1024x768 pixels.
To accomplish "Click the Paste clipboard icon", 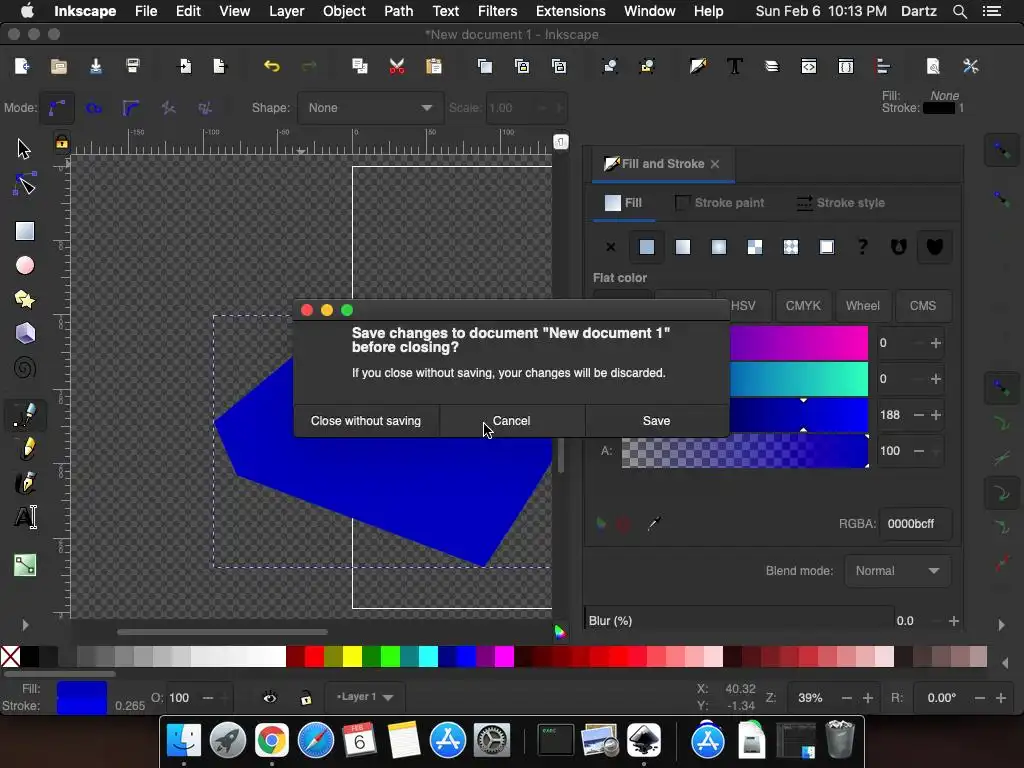I will 434,66.
